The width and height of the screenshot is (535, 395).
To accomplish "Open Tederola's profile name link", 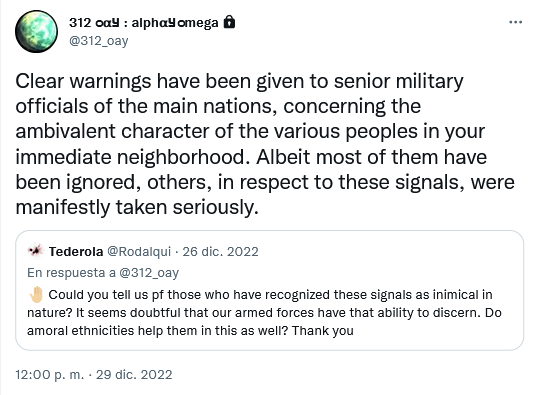I will [x=76, y=251].
